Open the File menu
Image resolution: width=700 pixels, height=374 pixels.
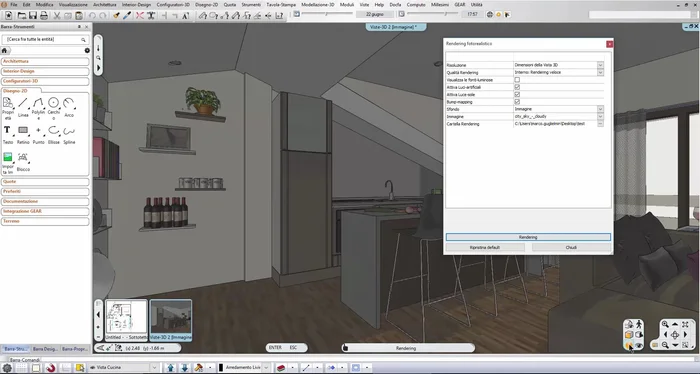coord(14,4)
